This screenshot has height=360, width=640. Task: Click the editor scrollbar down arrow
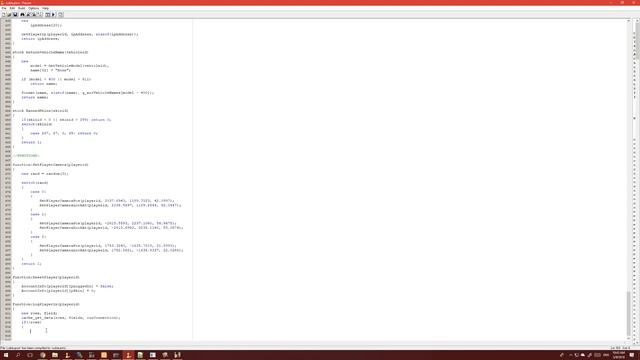[x=629, y=338]
